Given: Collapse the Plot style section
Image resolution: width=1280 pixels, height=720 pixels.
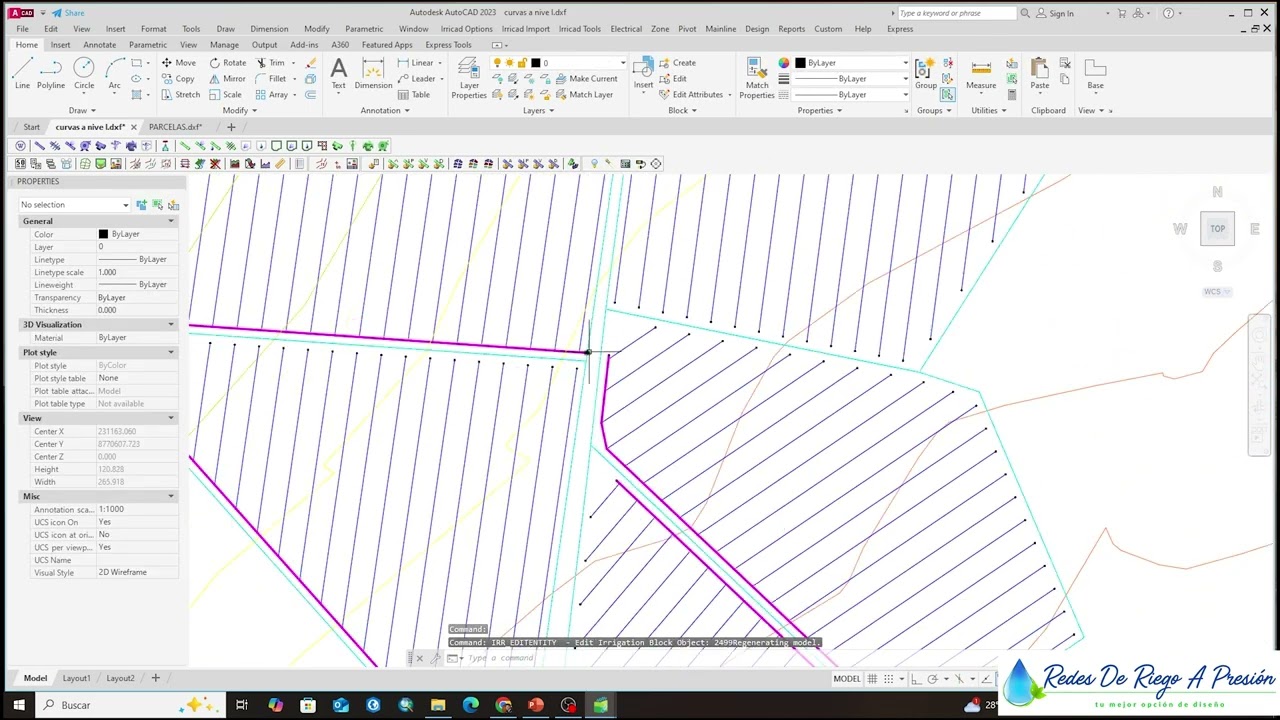Looking at the screenshot, I should 171,353.
